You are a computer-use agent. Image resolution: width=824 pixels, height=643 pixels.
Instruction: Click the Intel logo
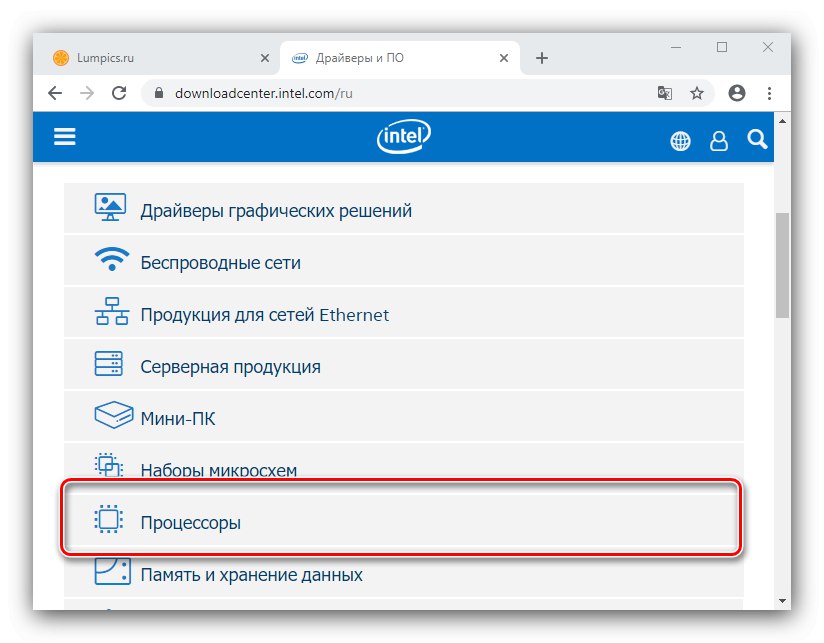[404, 138]
